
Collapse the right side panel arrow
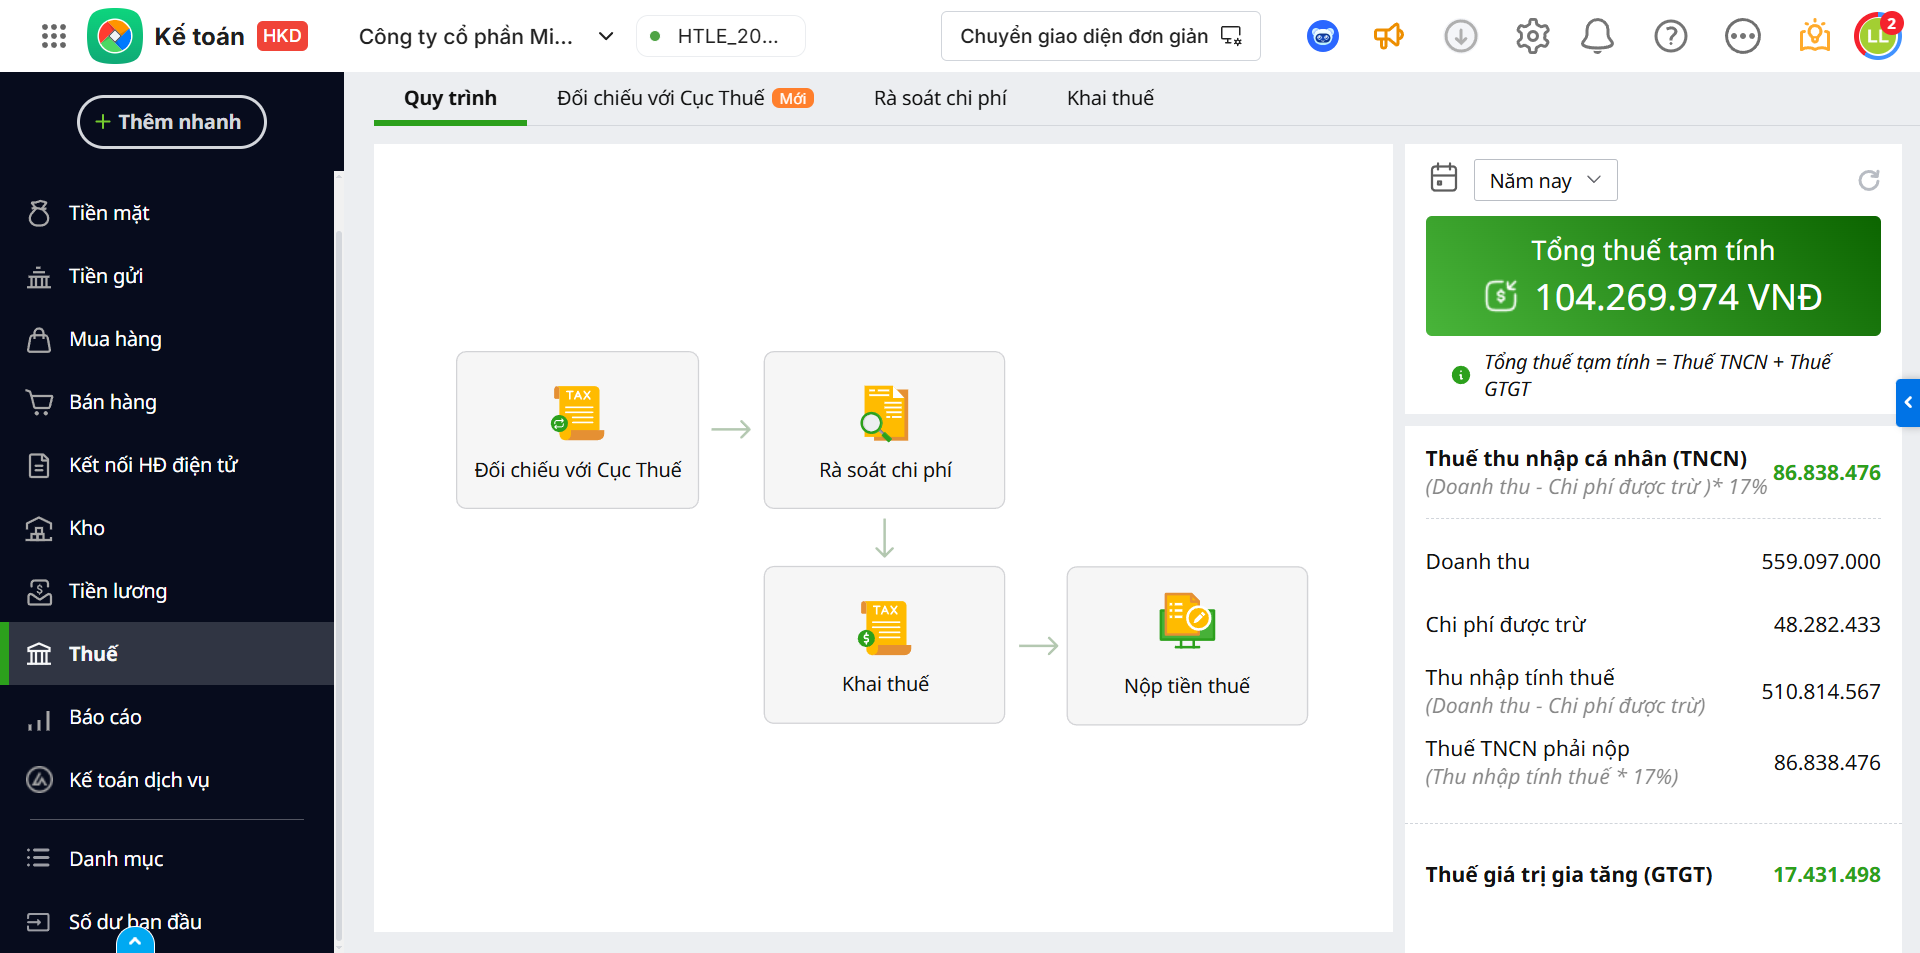coord(1908,402)
